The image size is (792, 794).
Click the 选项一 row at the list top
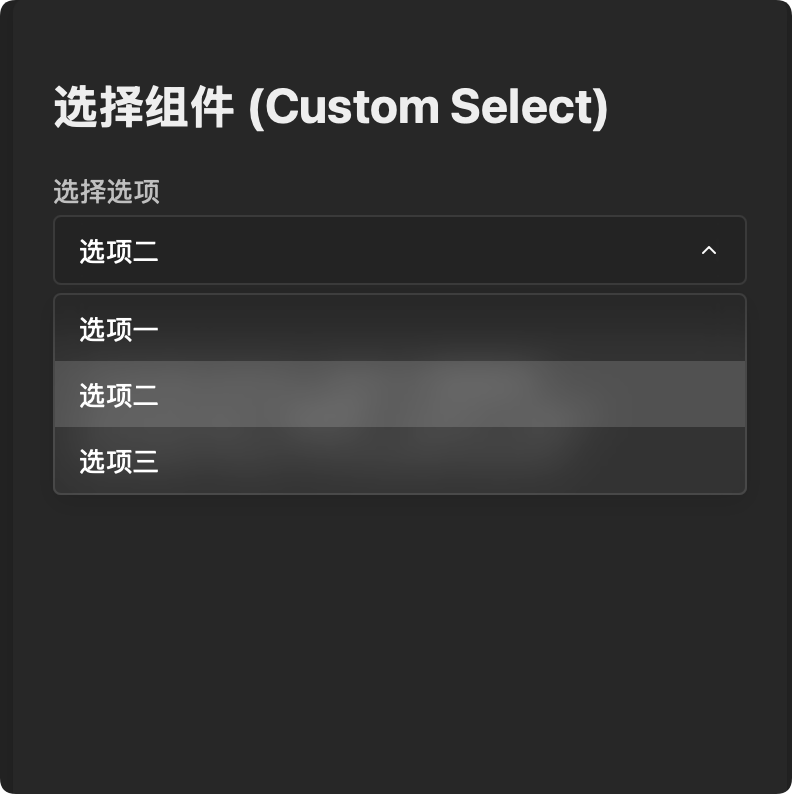[x=399, y=329]
